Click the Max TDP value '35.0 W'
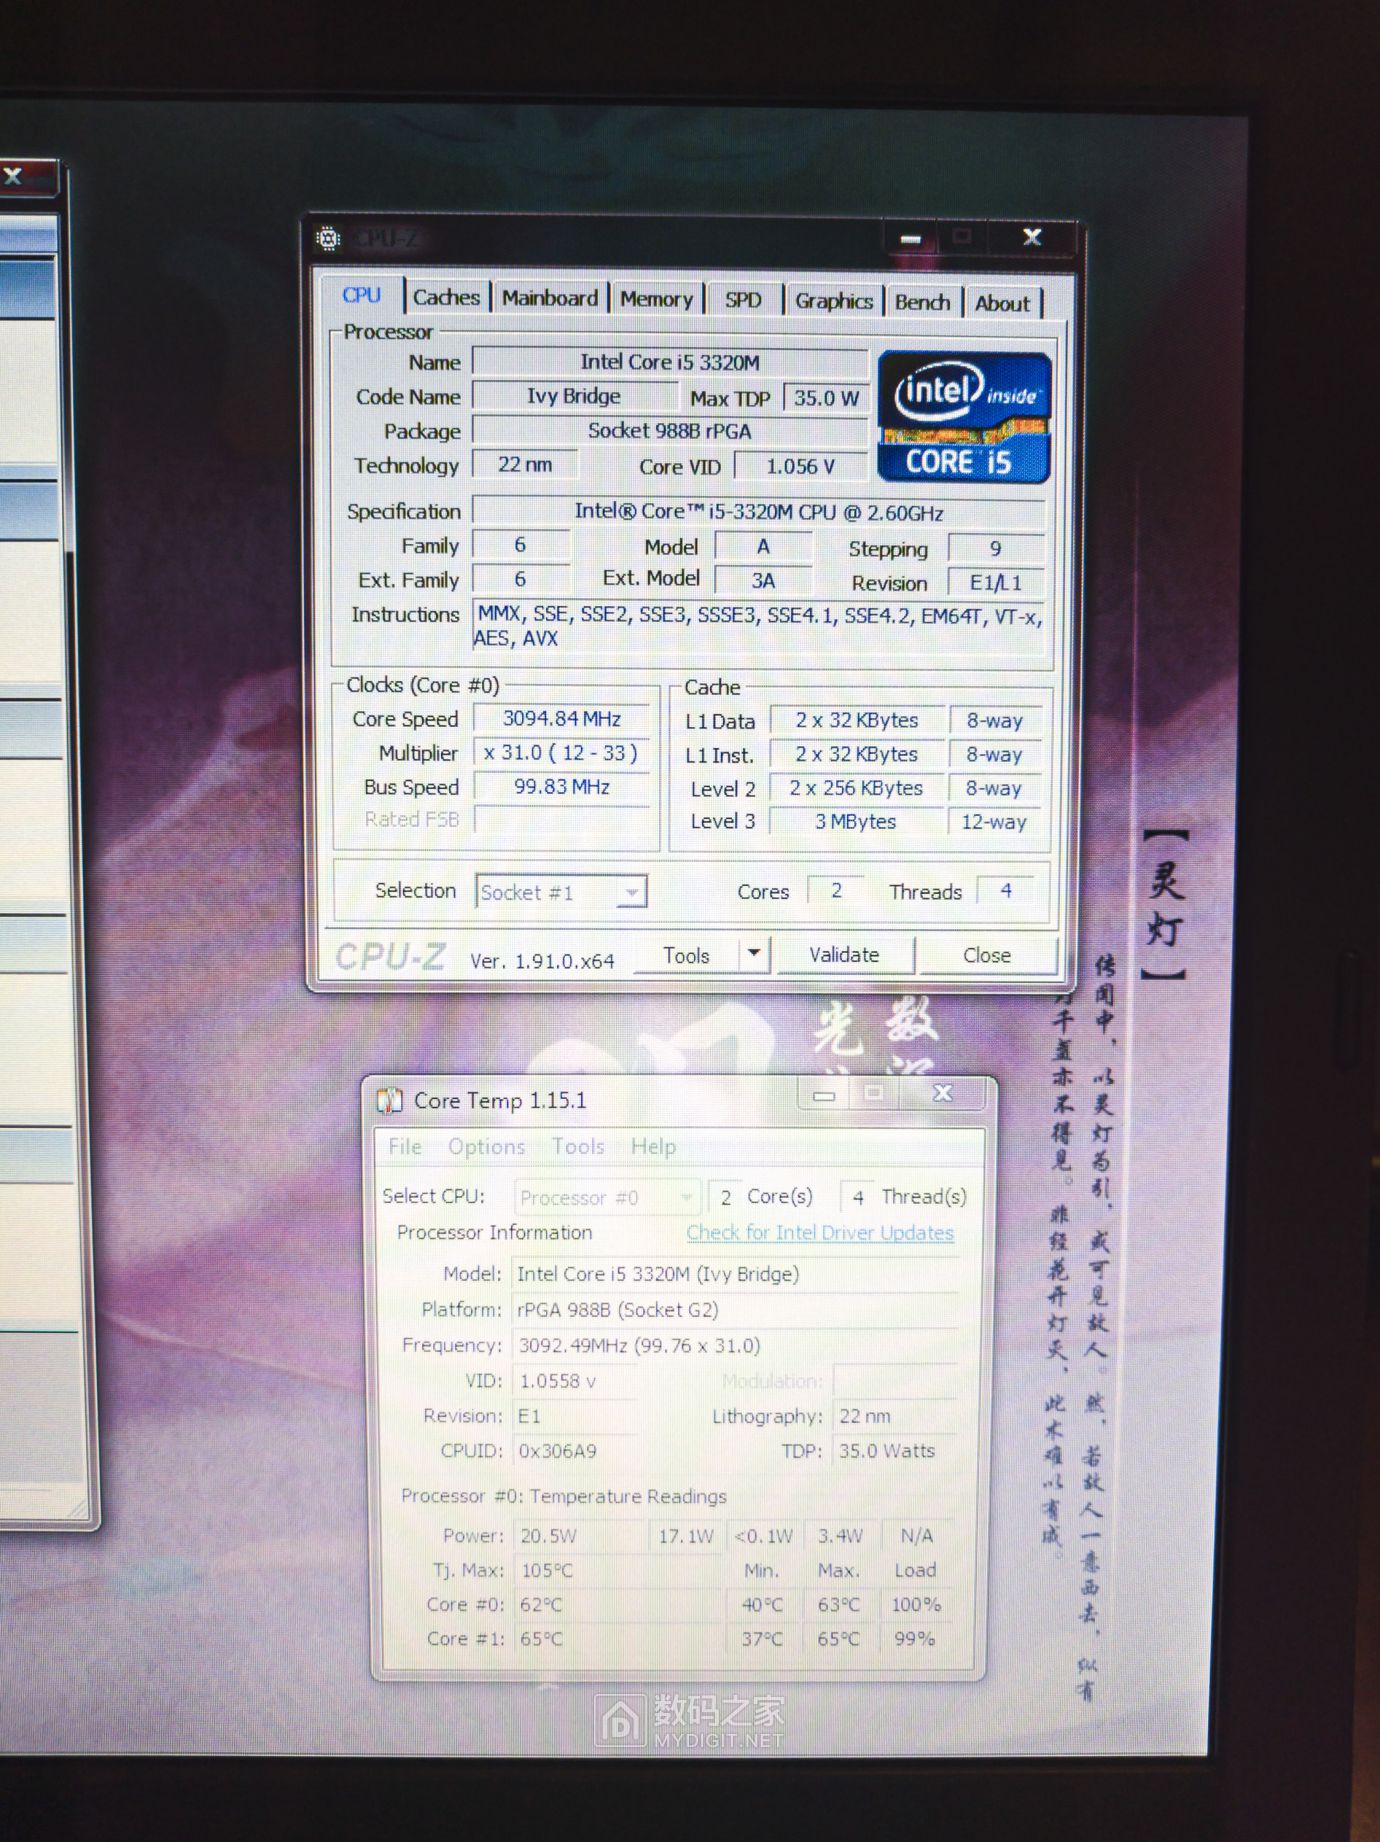 (x=826, y=398)
